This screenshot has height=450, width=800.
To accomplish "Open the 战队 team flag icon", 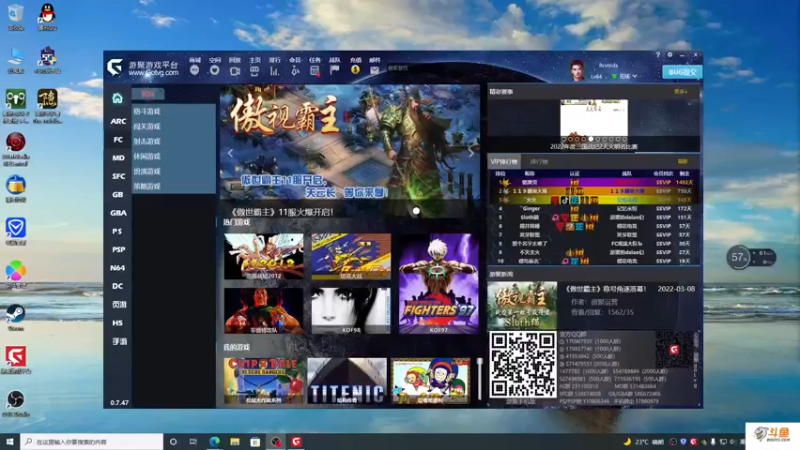I will 335,70.
